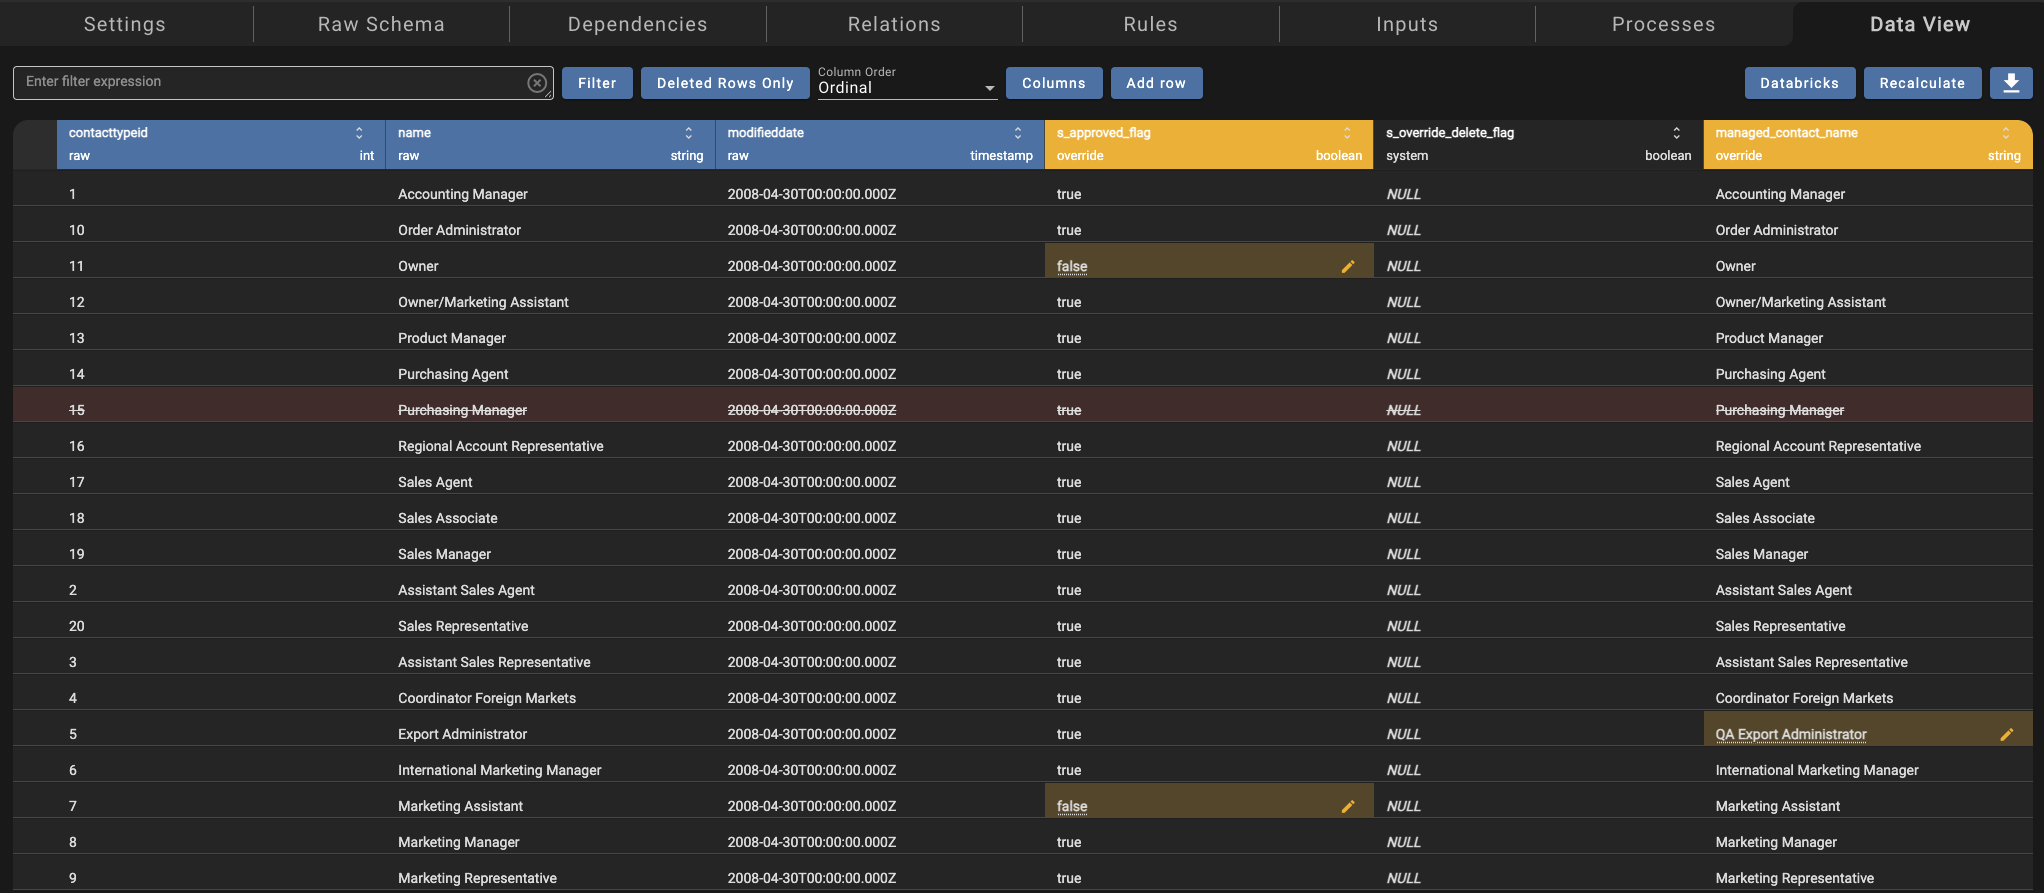
Task: Select the Data View tab
Action: (x=1920, y=24)
